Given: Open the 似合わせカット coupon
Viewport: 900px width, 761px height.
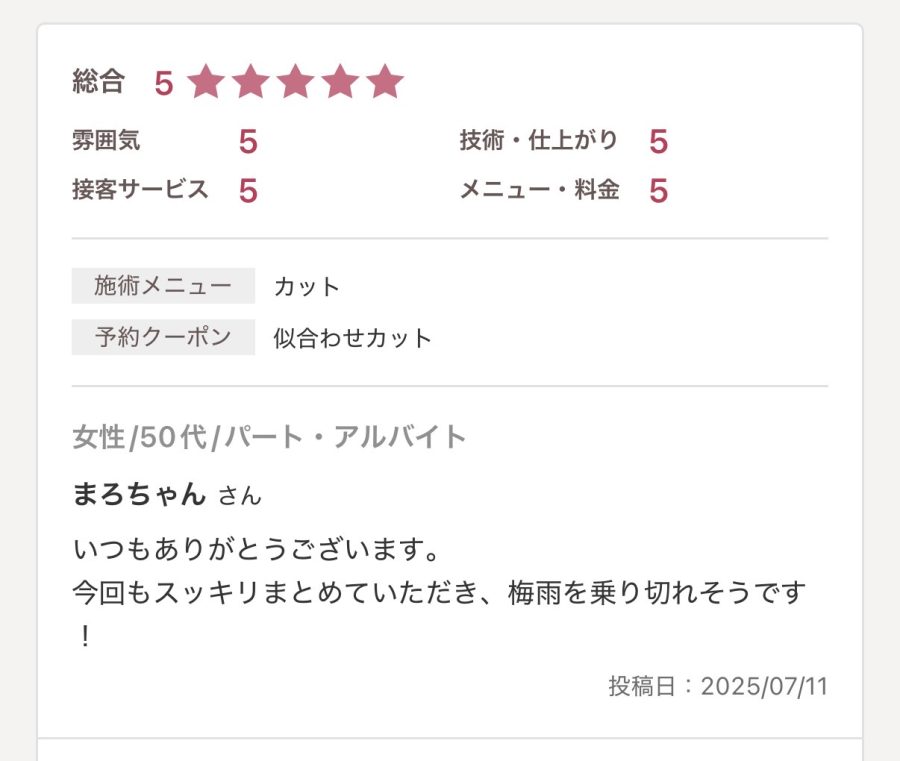Looking at the screenshot, I should (352, 338).
